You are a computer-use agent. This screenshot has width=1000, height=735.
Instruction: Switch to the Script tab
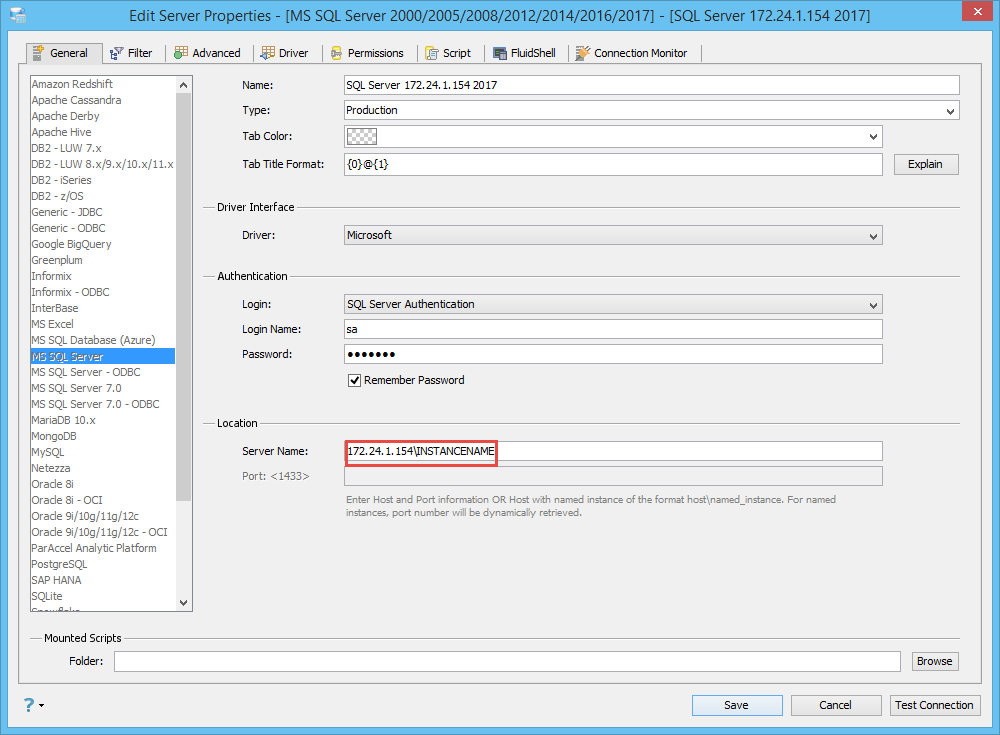(448, 53)
